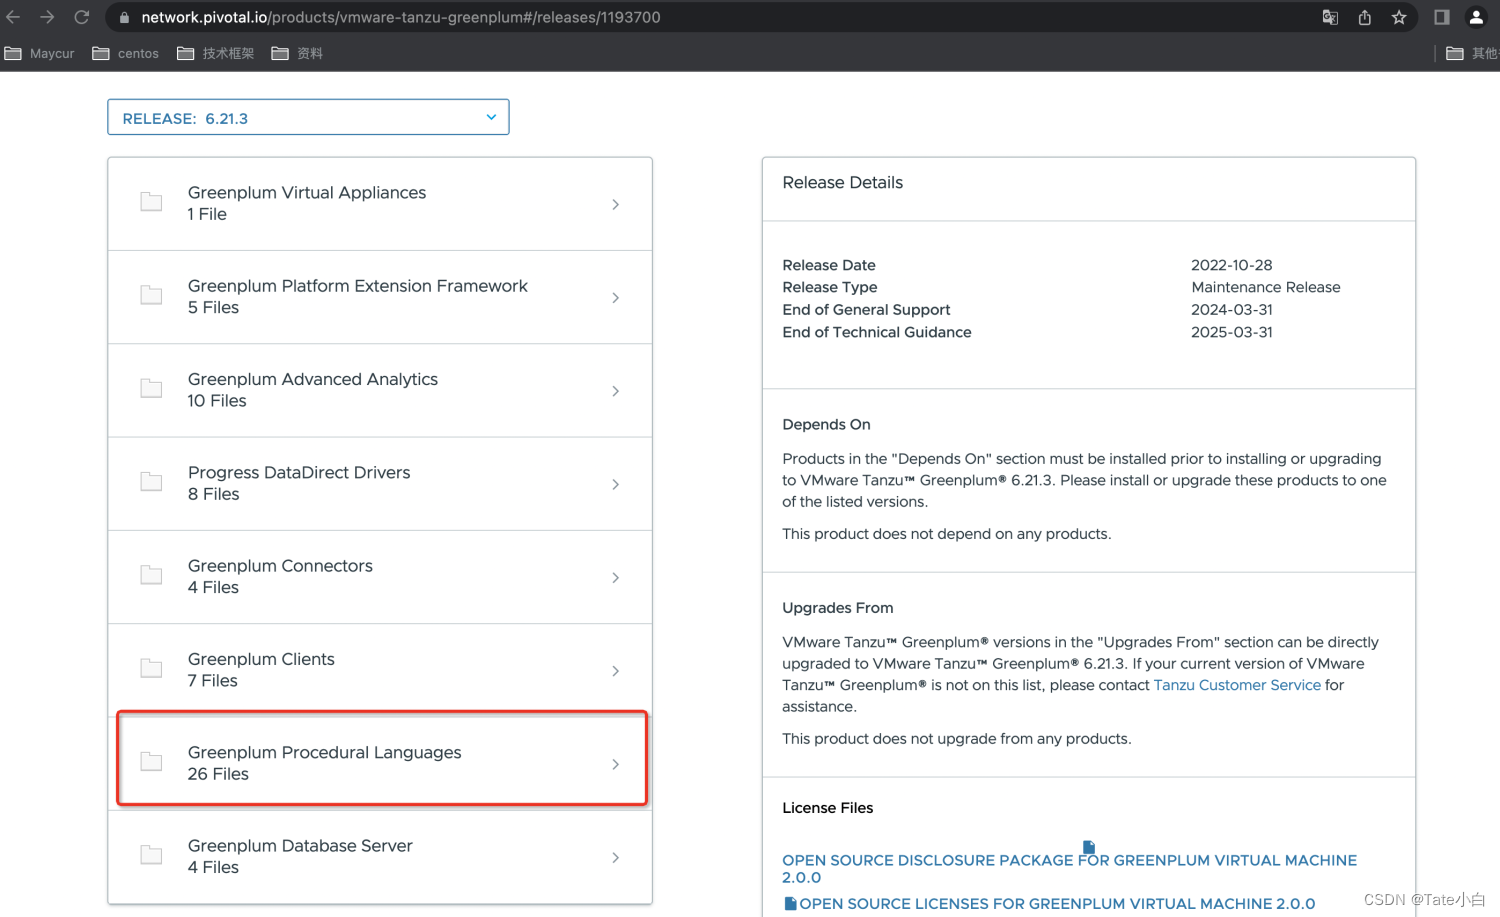Open the Tanzu Customer Service link
The image size is (1500, 917).
click(x=1237, y=685)
